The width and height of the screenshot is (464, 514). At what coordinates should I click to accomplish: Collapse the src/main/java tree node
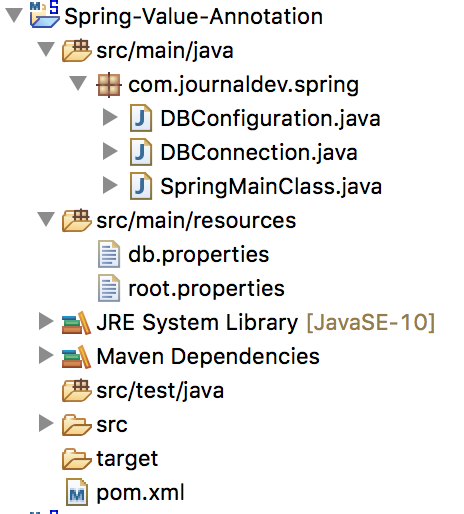coord(46,49)
